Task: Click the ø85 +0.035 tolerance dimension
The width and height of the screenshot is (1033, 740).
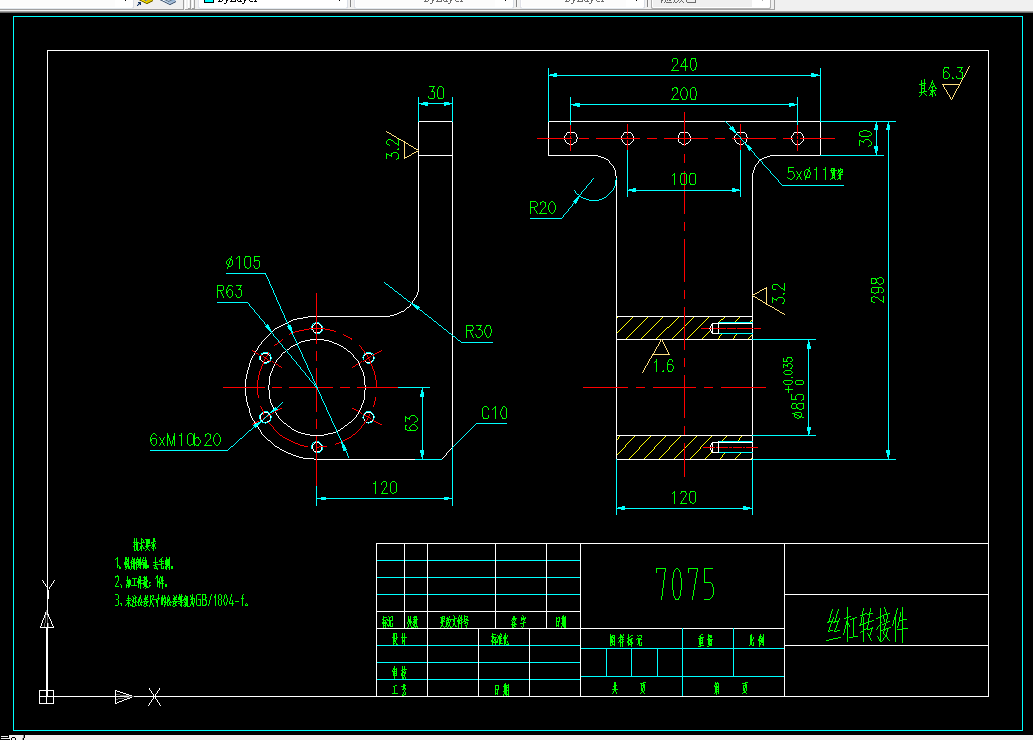Action: [795, 388]
